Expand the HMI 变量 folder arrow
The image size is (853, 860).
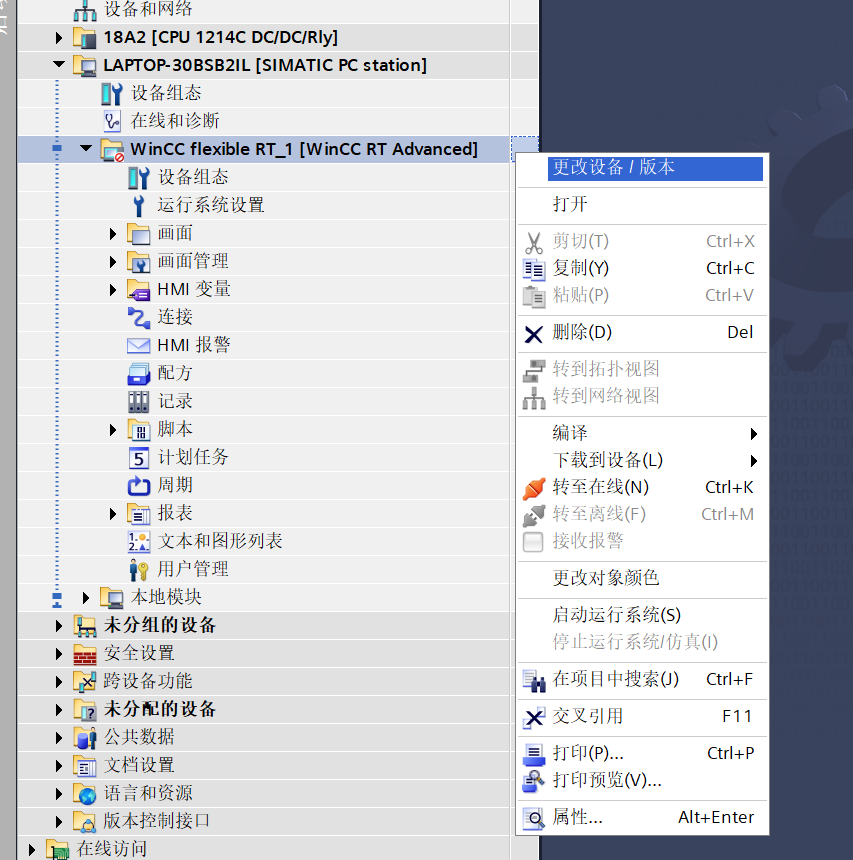112,290
